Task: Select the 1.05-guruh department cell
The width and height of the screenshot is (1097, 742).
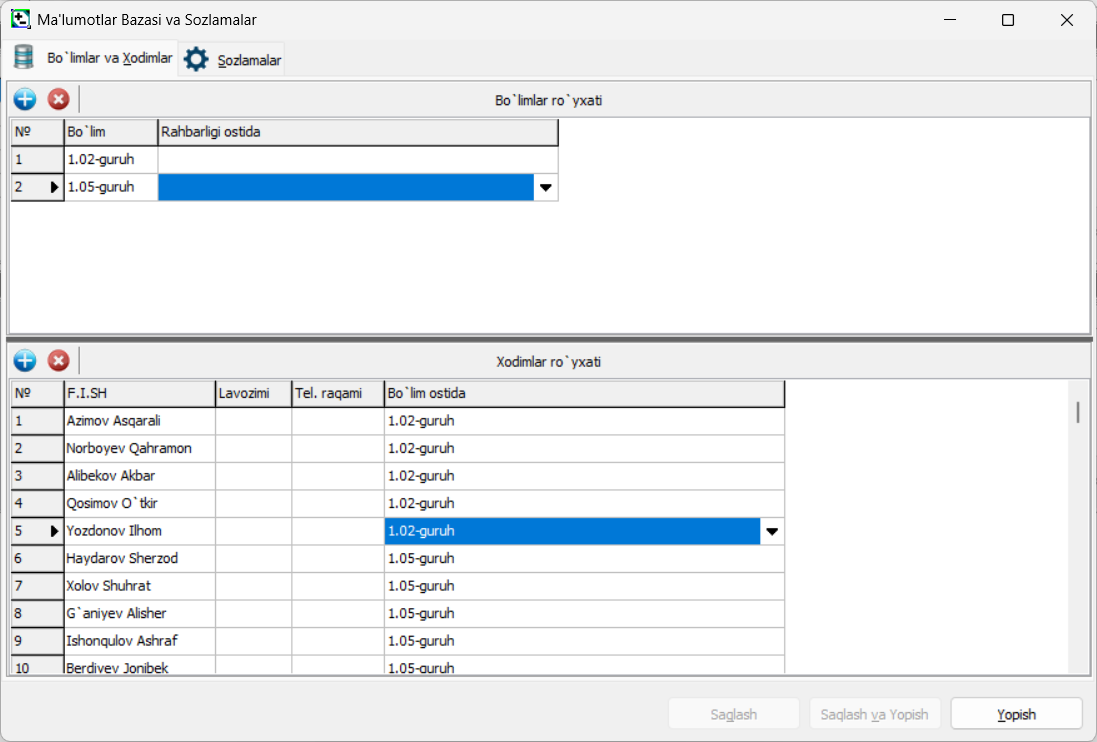Action: 111,187
